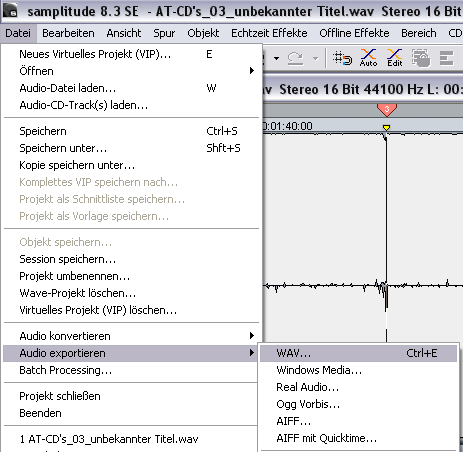Click the redo arrow icon
This screenshot has width=463, height=452.
(x=295, y=59)
